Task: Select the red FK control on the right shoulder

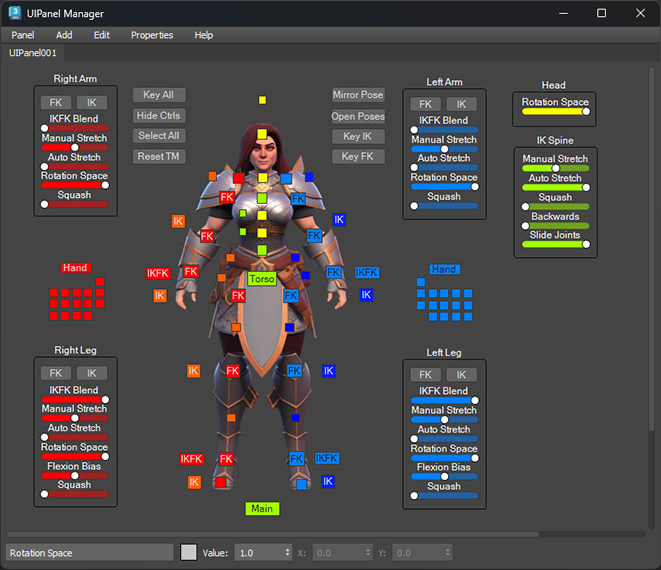Action: click(x=227, y=197)
